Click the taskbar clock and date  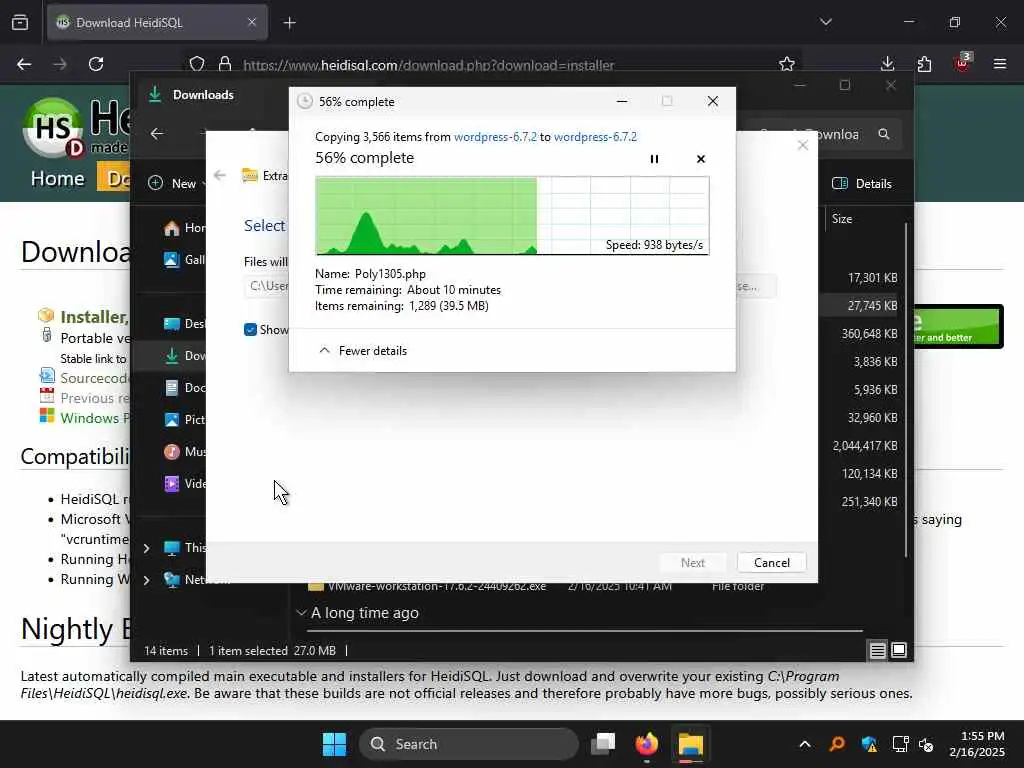977,744
